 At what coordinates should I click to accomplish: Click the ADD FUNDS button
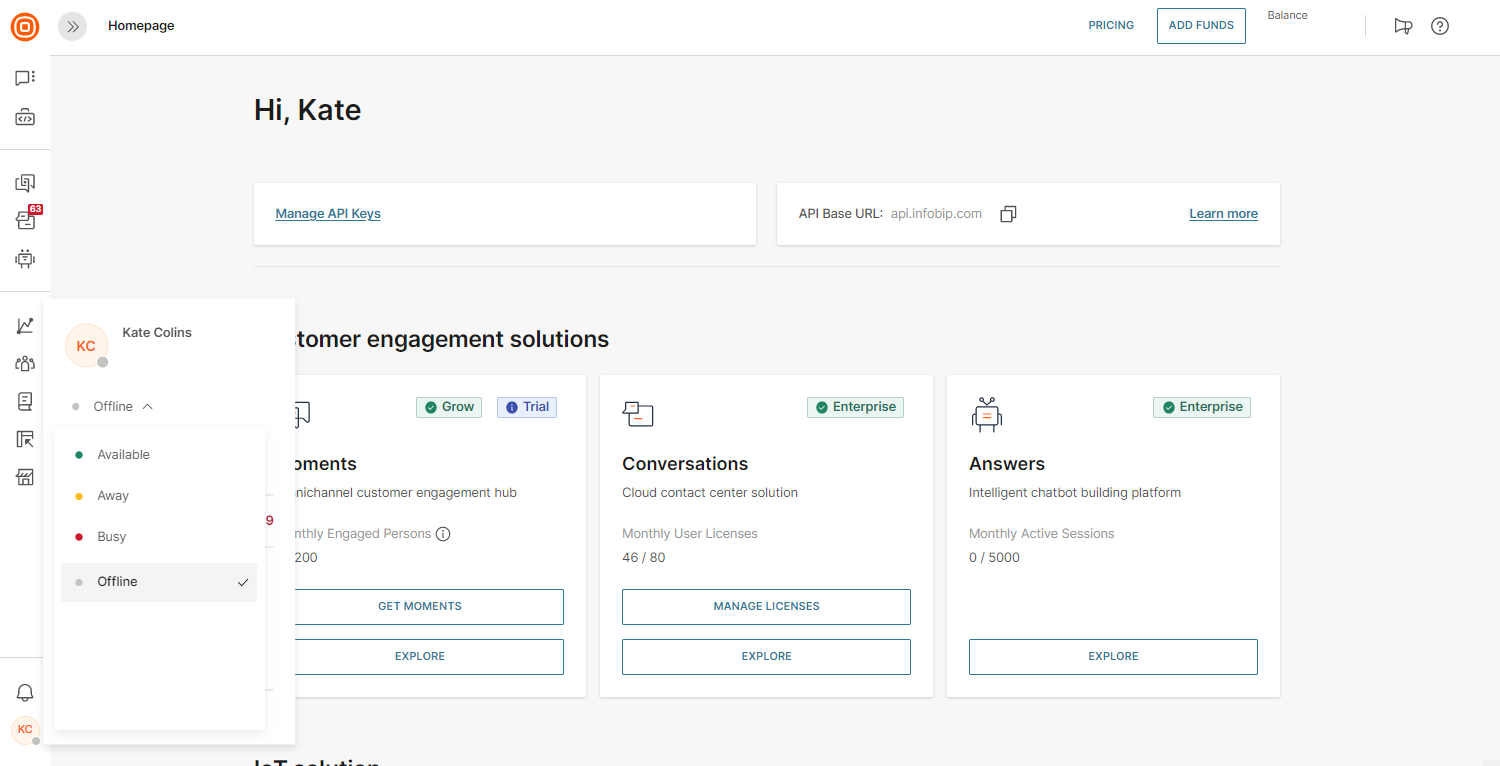click(x=1201, y=26)
